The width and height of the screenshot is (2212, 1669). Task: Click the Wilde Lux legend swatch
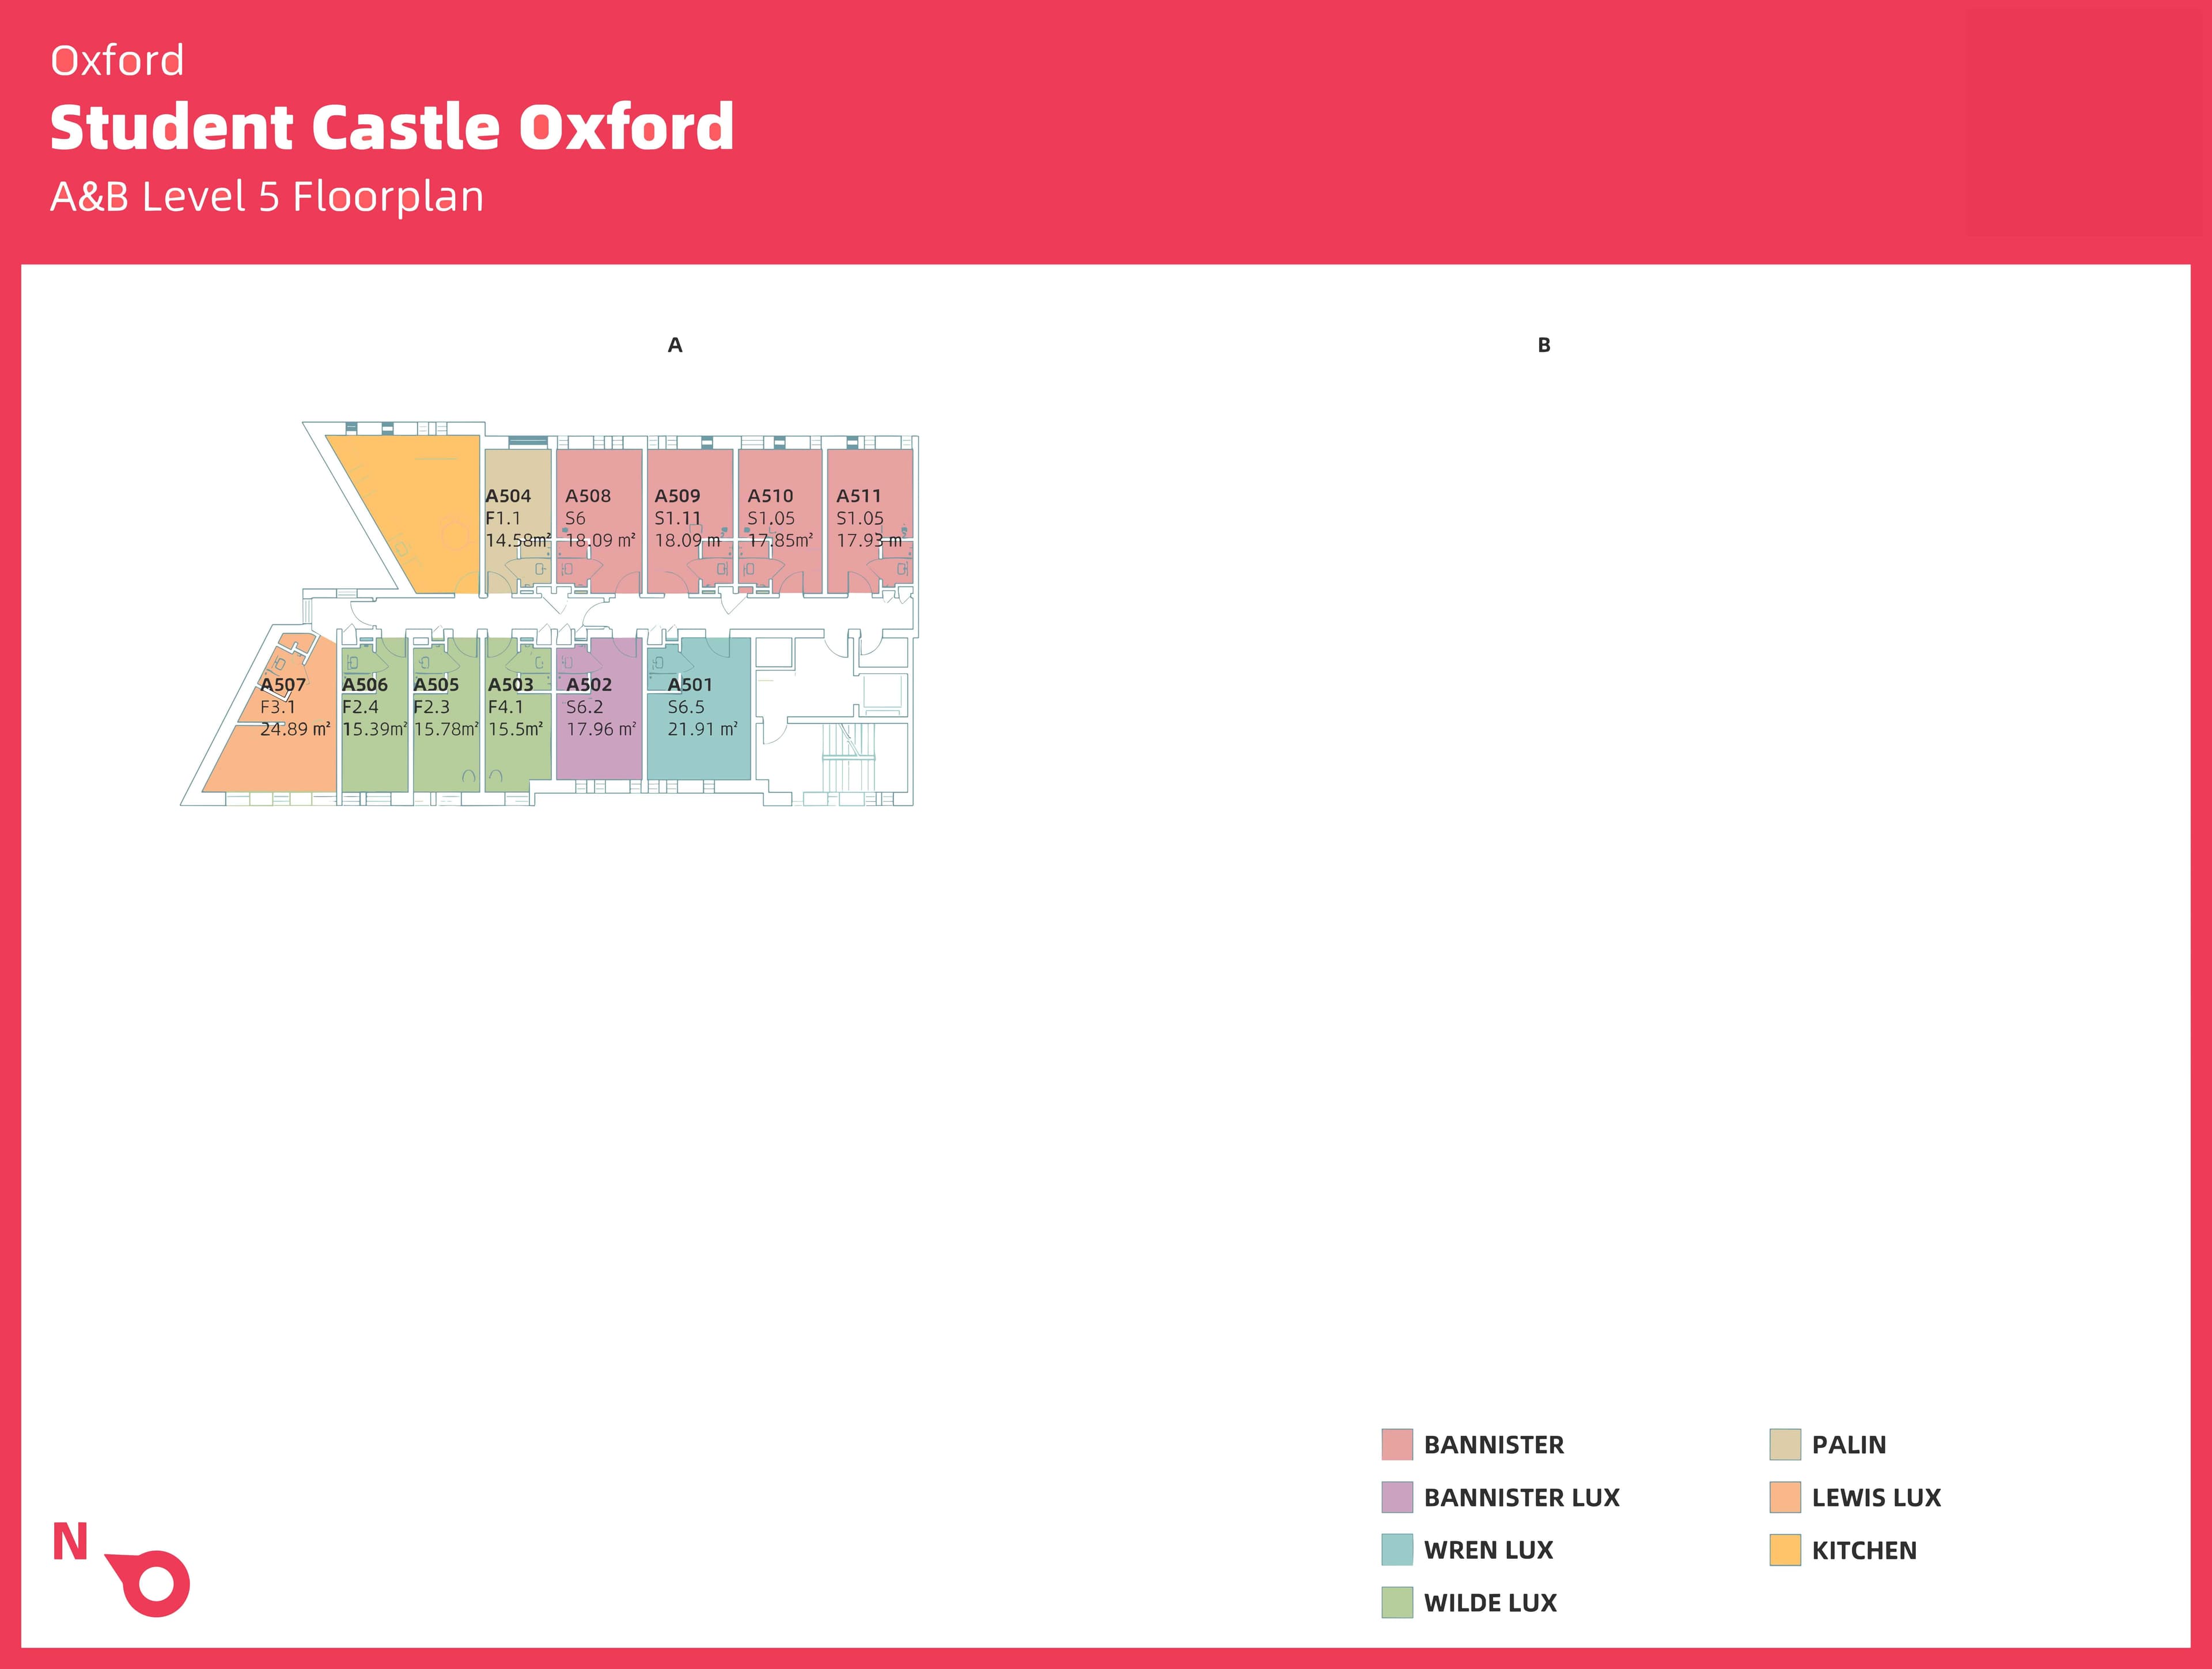[x=1396, y=1603]
